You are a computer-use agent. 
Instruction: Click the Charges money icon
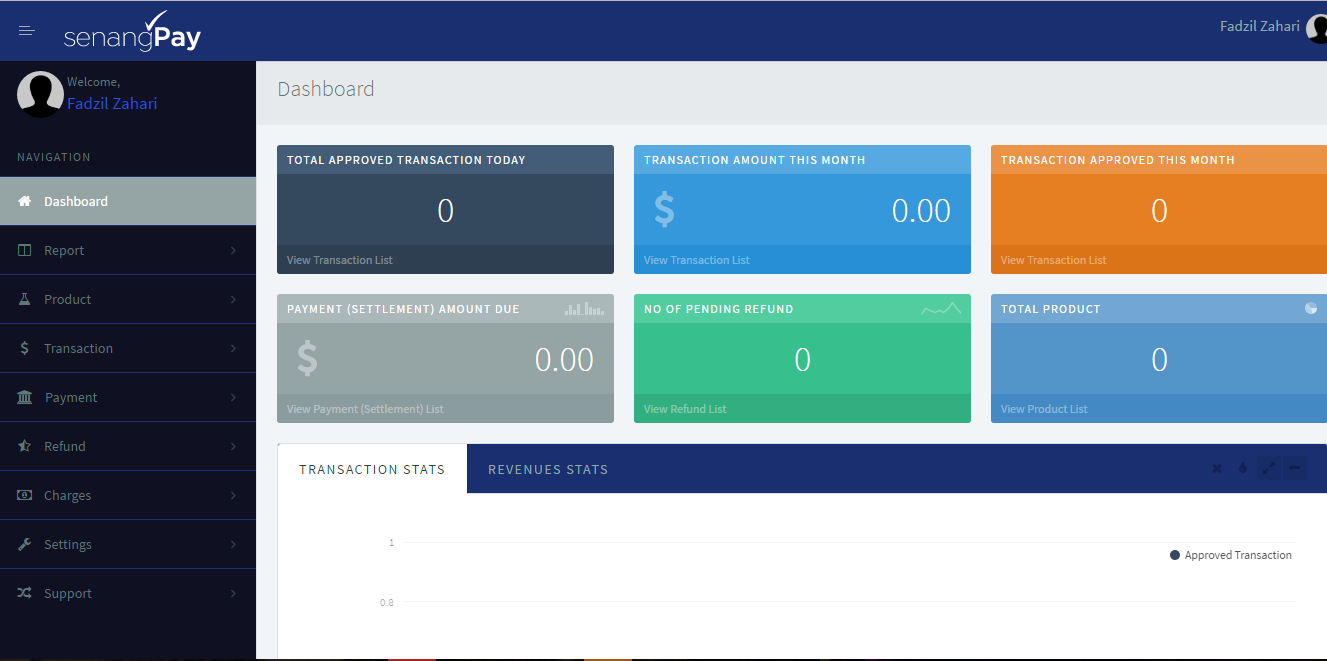tap(25, 495)
